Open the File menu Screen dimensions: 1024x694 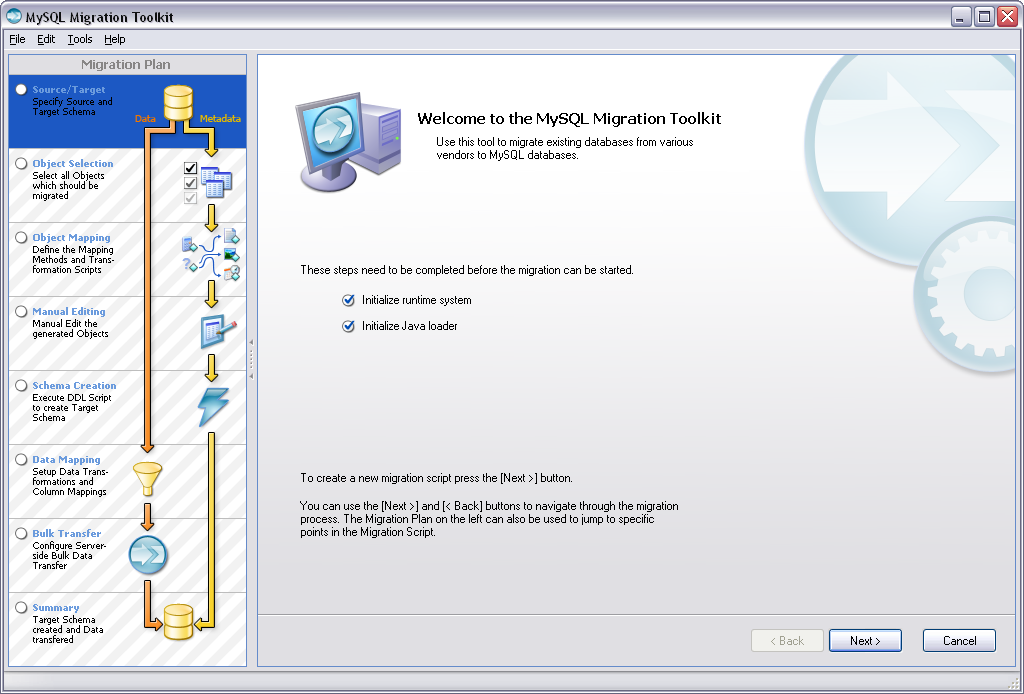(x=17, y=39)
